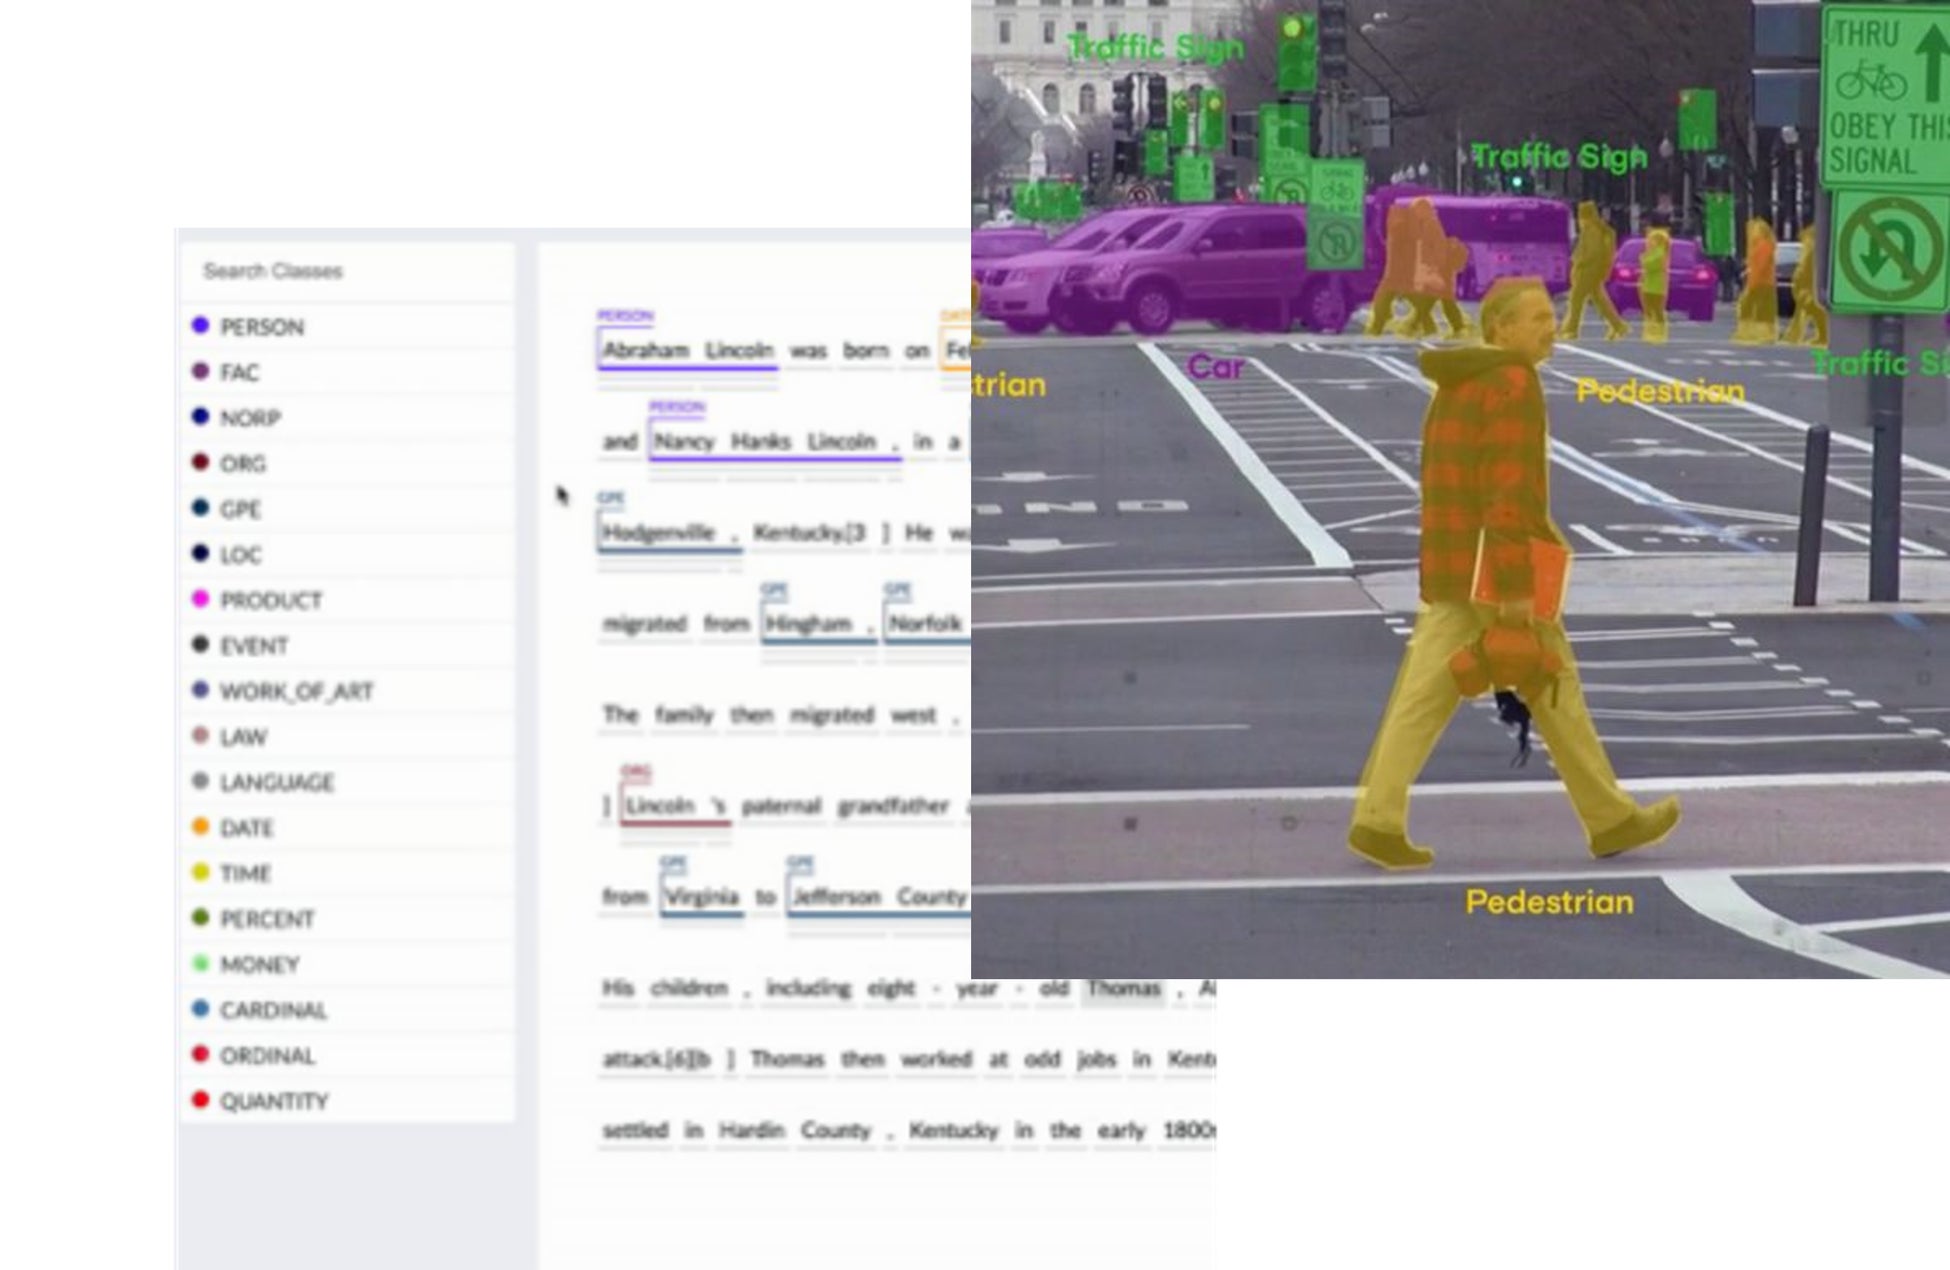Screen dimensions: 1950x1270
Task: Choose the NORP class entry
Action: [x=250, y=418]
